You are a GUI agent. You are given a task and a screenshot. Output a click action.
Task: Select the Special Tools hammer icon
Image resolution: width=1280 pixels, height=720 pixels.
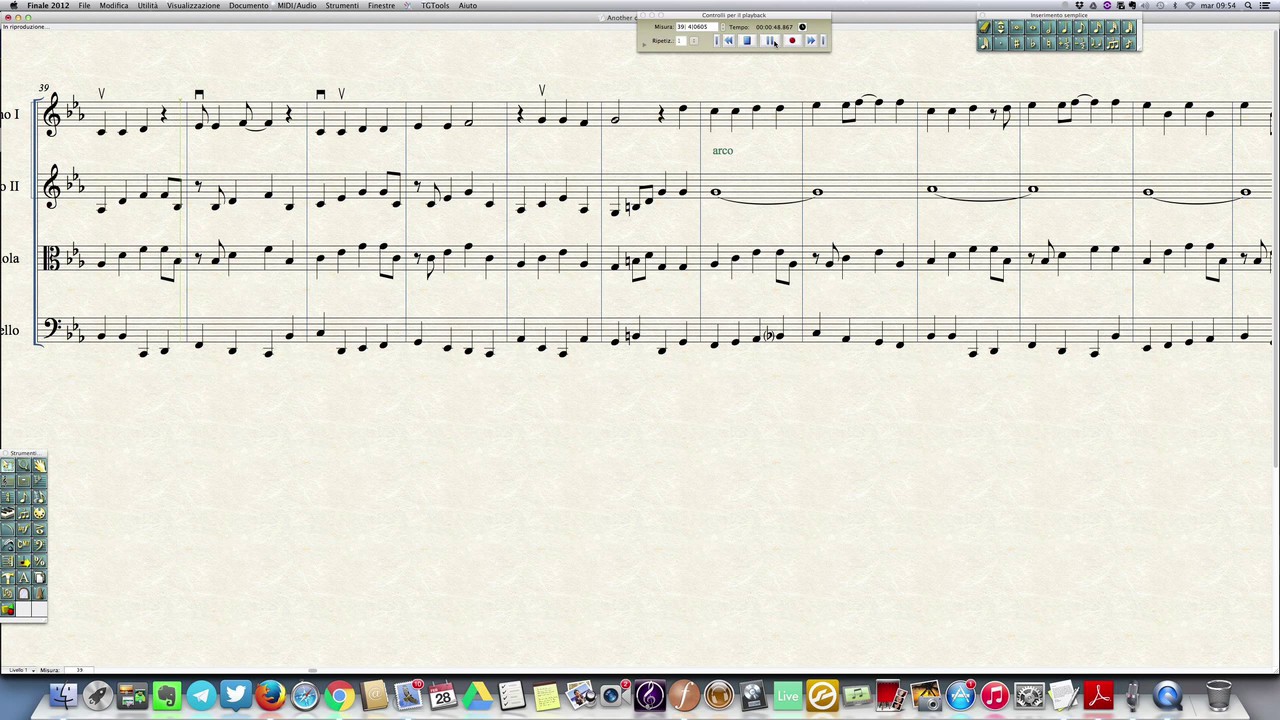pos(8,577)
